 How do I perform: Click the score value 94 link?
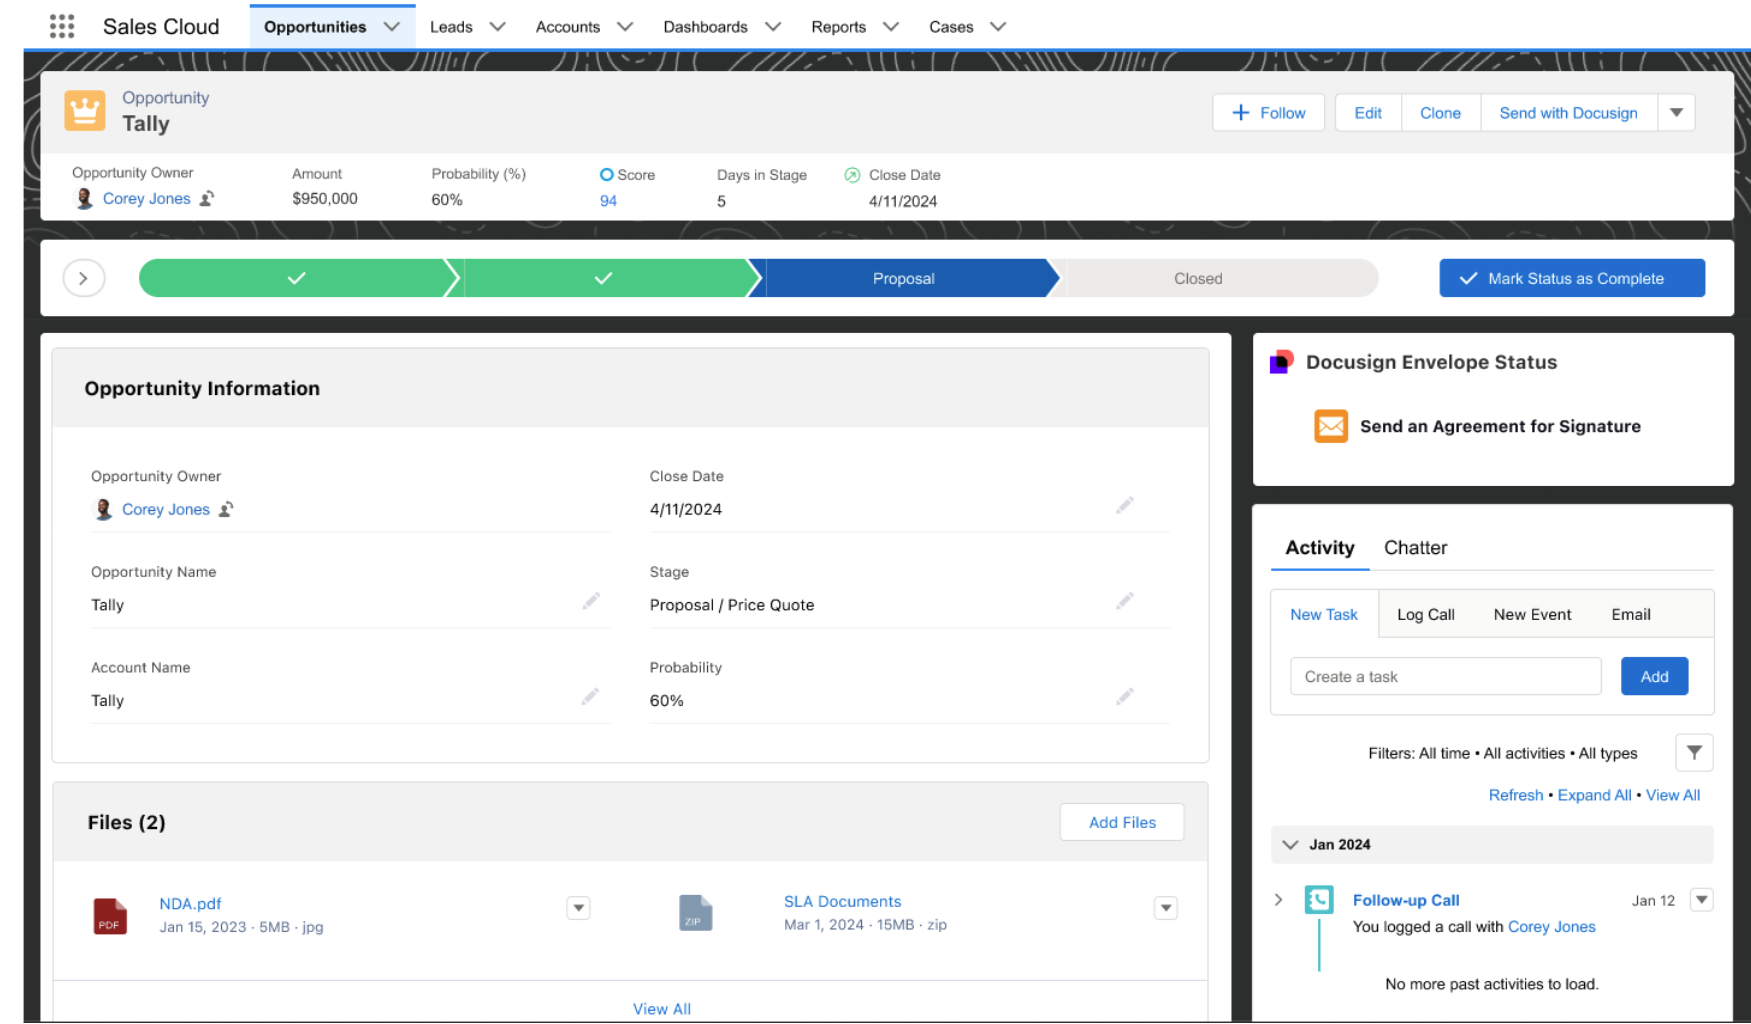(608, 201)
